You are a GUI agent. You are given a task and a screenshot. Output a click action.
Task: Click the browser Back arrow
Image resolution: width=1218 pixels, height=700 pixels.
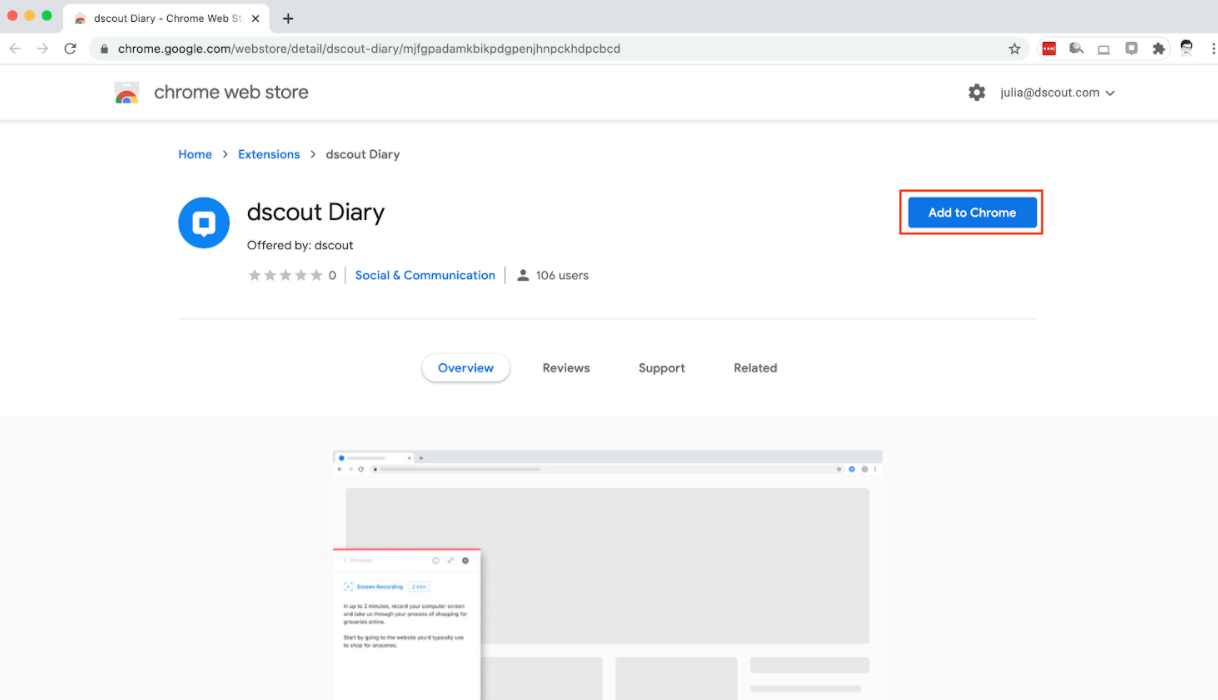pyautogui.click(x=15, y=48)
